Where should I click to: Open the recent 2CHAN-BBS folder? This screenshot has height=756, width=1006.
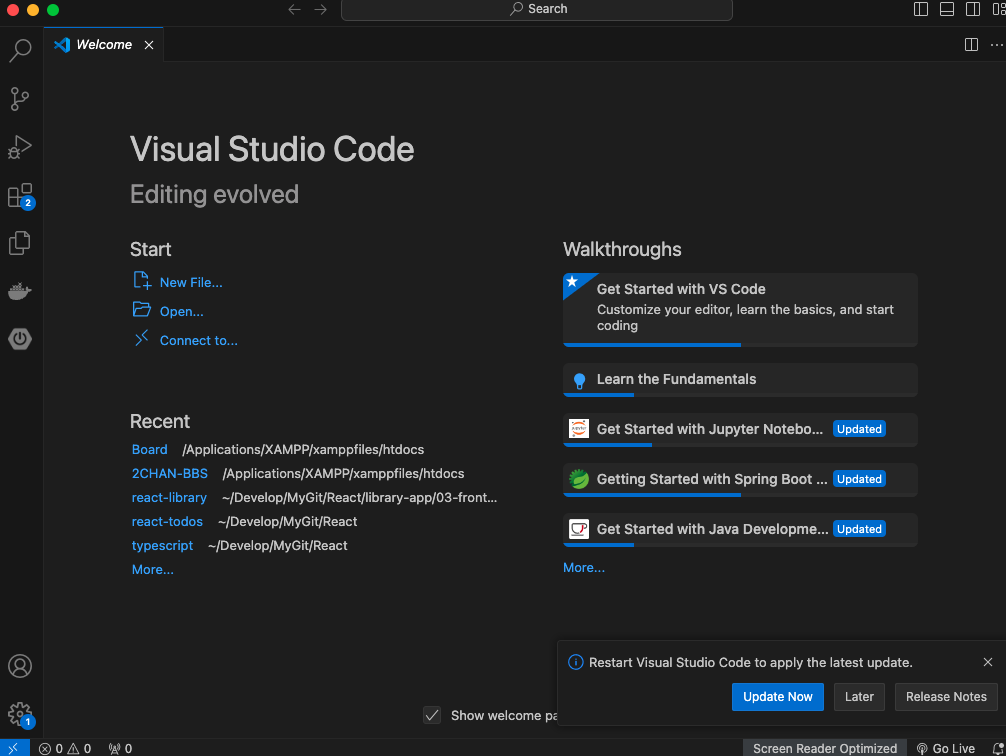(169, 474)
